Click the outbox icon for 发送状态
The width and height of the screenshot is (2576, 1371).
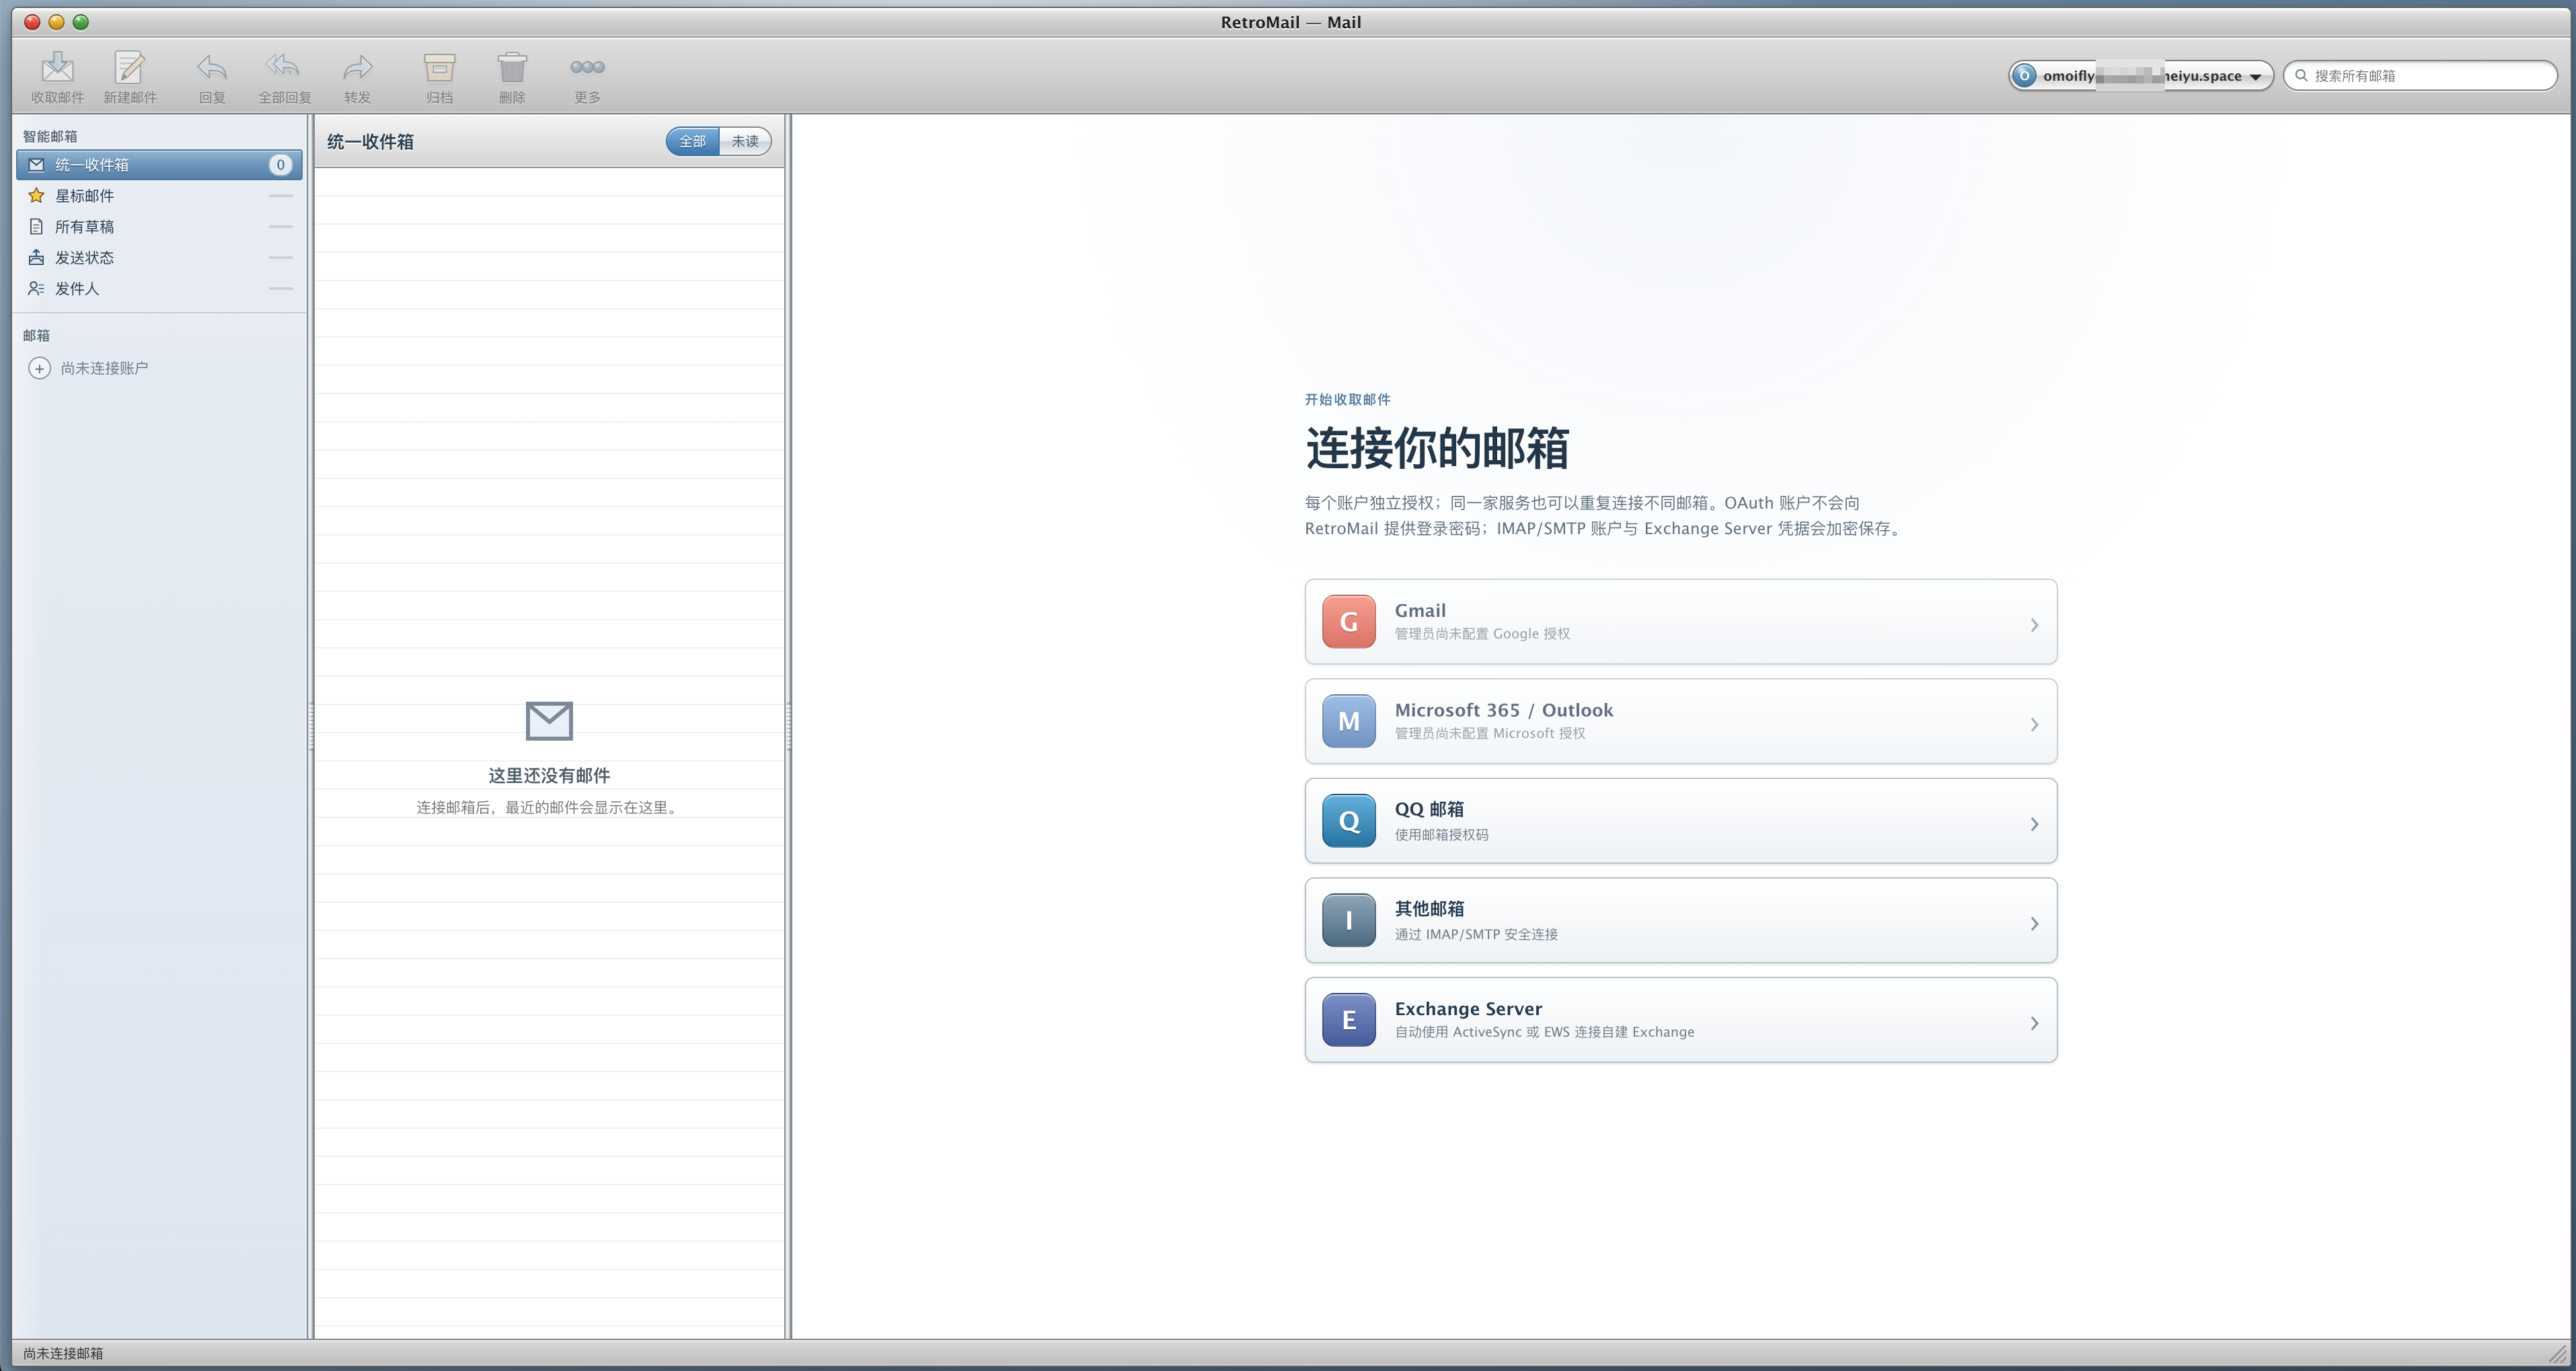point(36,258)
